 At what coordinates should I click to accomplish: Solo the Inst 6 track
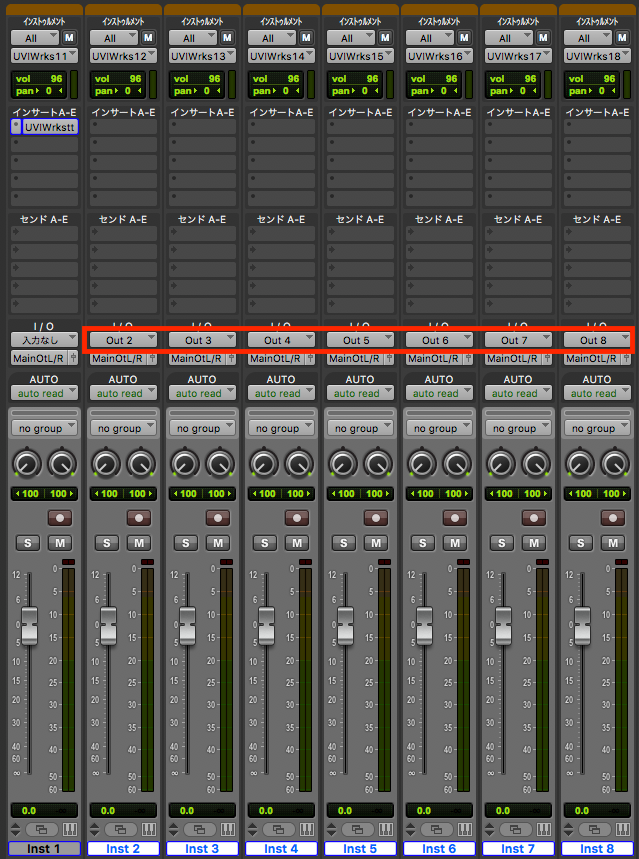click(422, 543)
